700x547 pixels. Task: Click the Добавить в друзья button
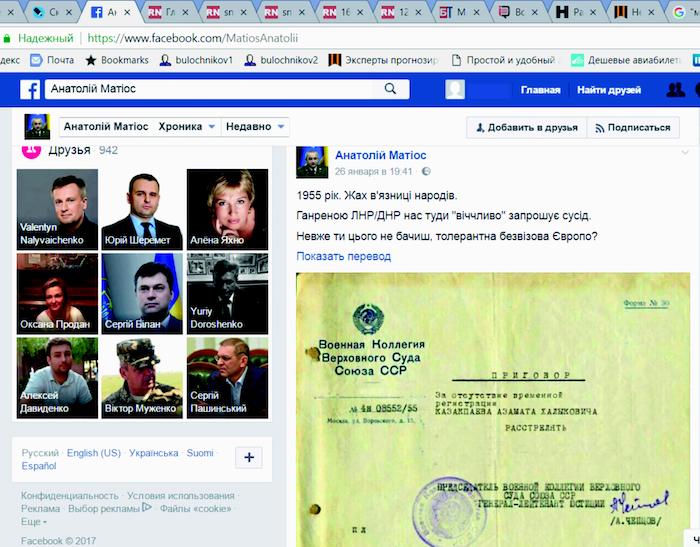tap(526, 128)
